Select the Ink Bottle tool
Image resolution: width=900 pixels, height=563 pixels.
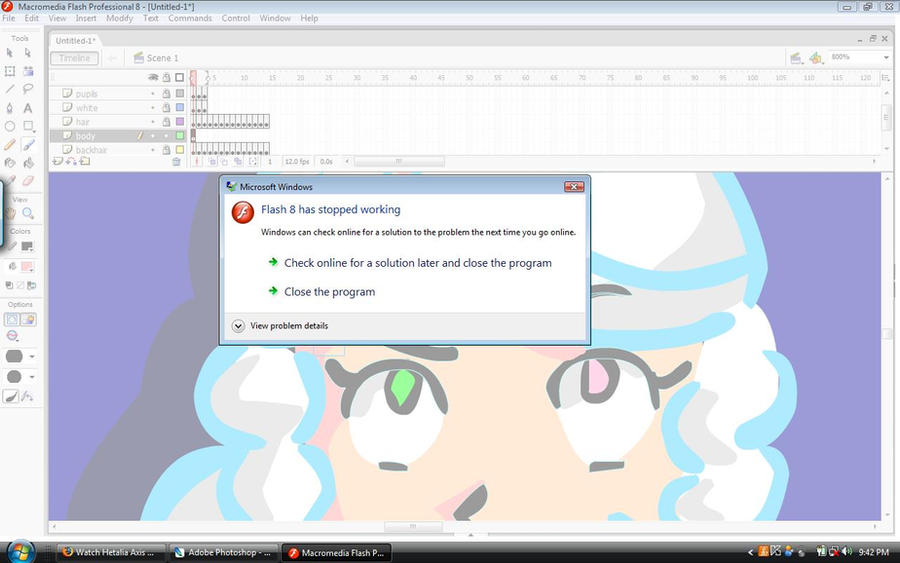click(10, 163)
